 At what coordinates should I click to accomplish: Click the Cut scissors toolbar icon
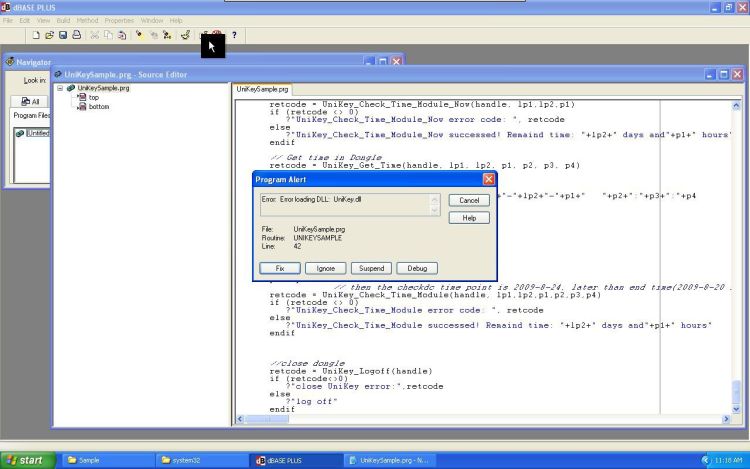point(95,35)
